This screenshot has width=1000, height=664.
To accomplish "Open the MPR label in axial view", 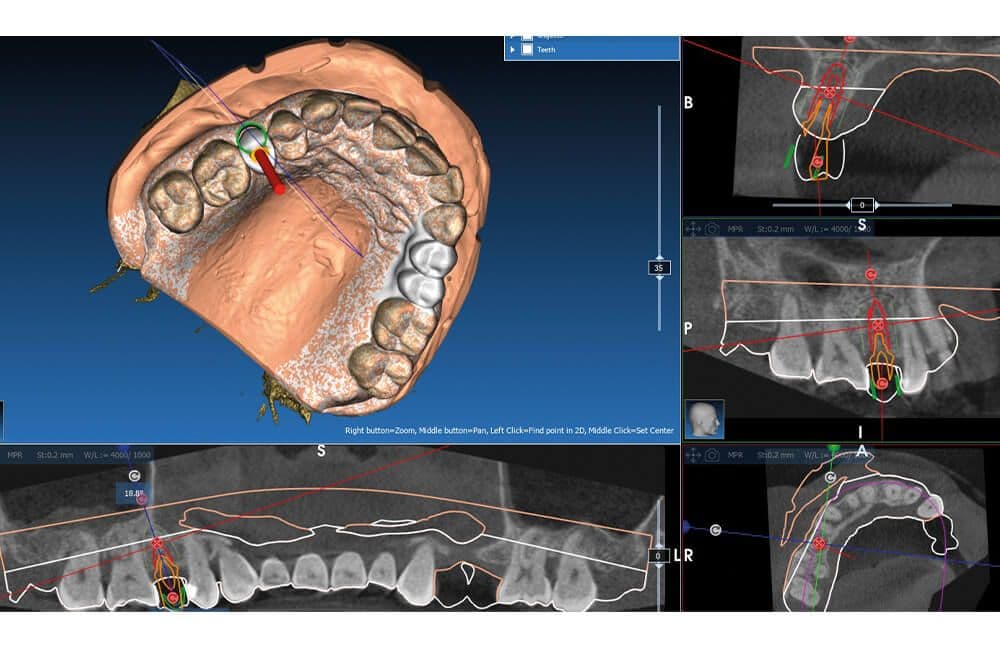I will coord(735,455).
